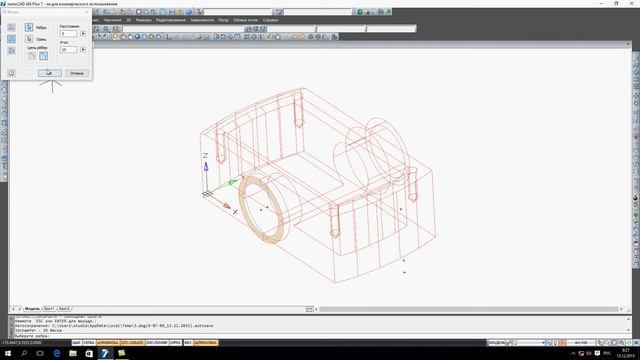
Task: Toggle ВЕС lineweight display
Action: click(x=188, y=343)
